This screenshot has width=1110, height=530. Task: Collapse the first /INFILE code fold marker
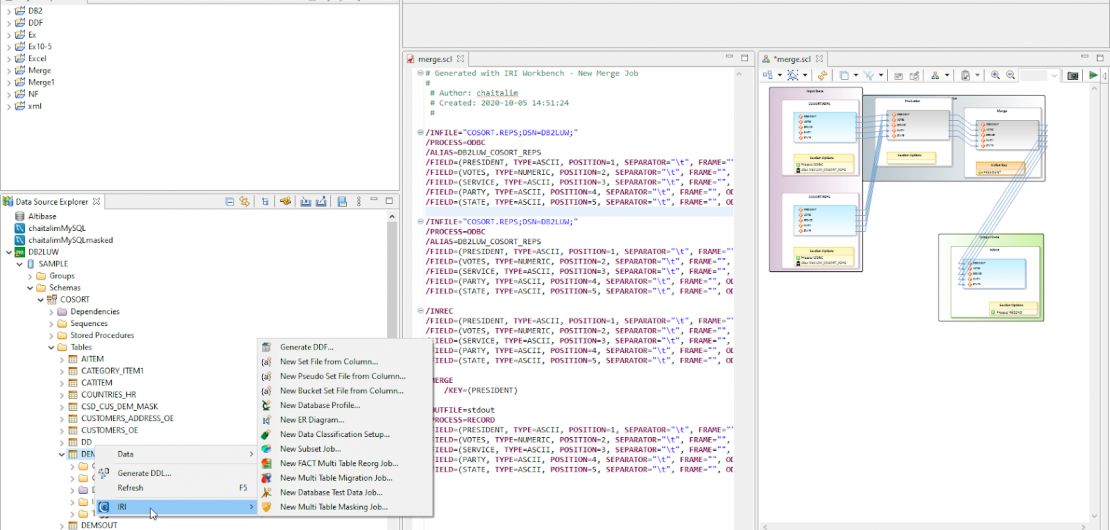pos(422,132)
